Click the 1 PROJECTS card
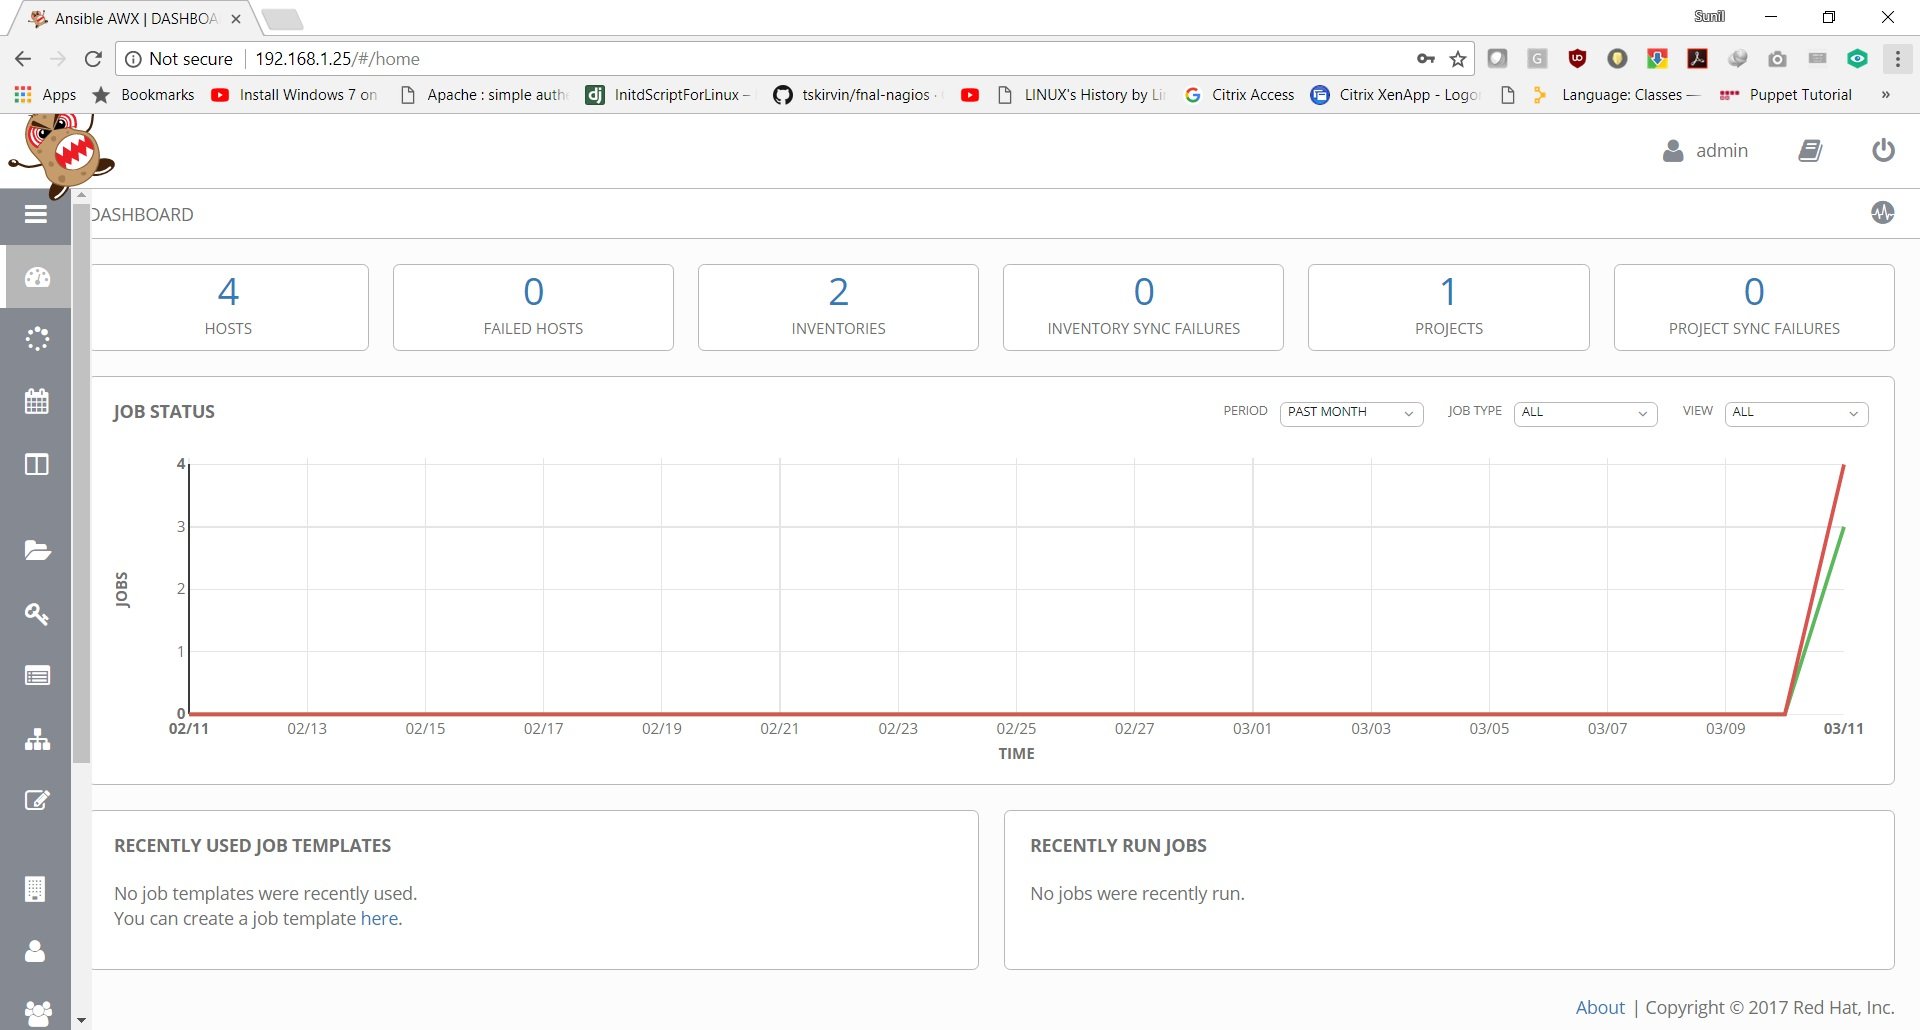Image resolution: width=1920 pixels, height=1030 pixels. point(1448,307)
